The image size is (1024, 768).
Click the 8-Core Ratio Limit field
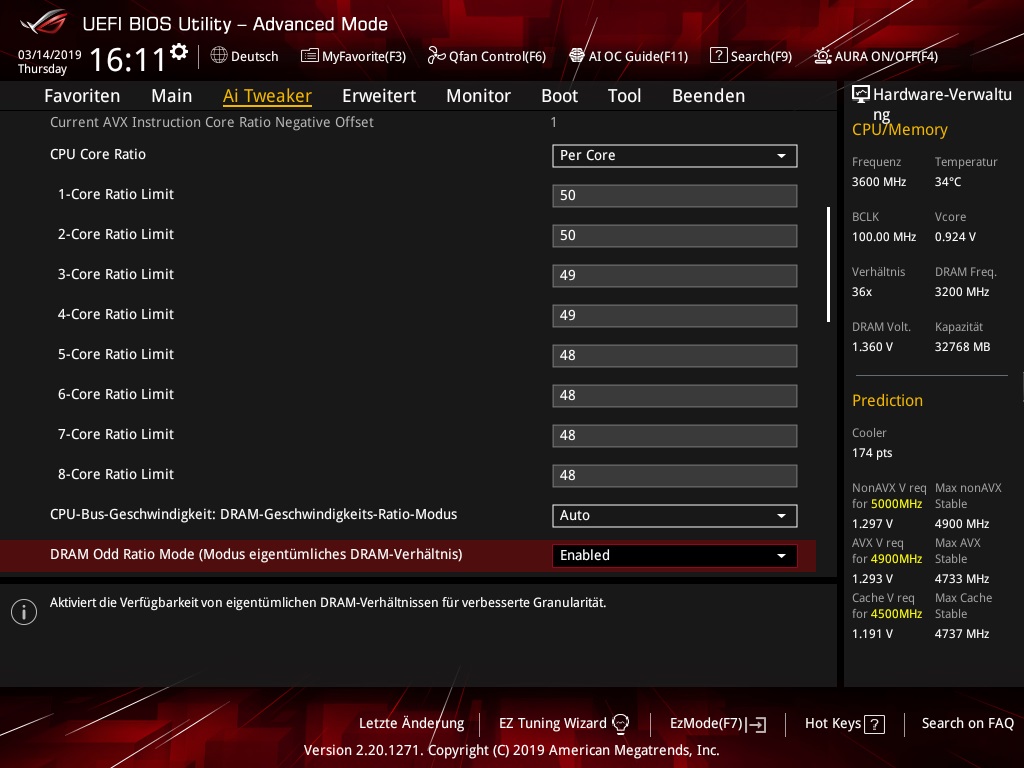tap(675, 476)
